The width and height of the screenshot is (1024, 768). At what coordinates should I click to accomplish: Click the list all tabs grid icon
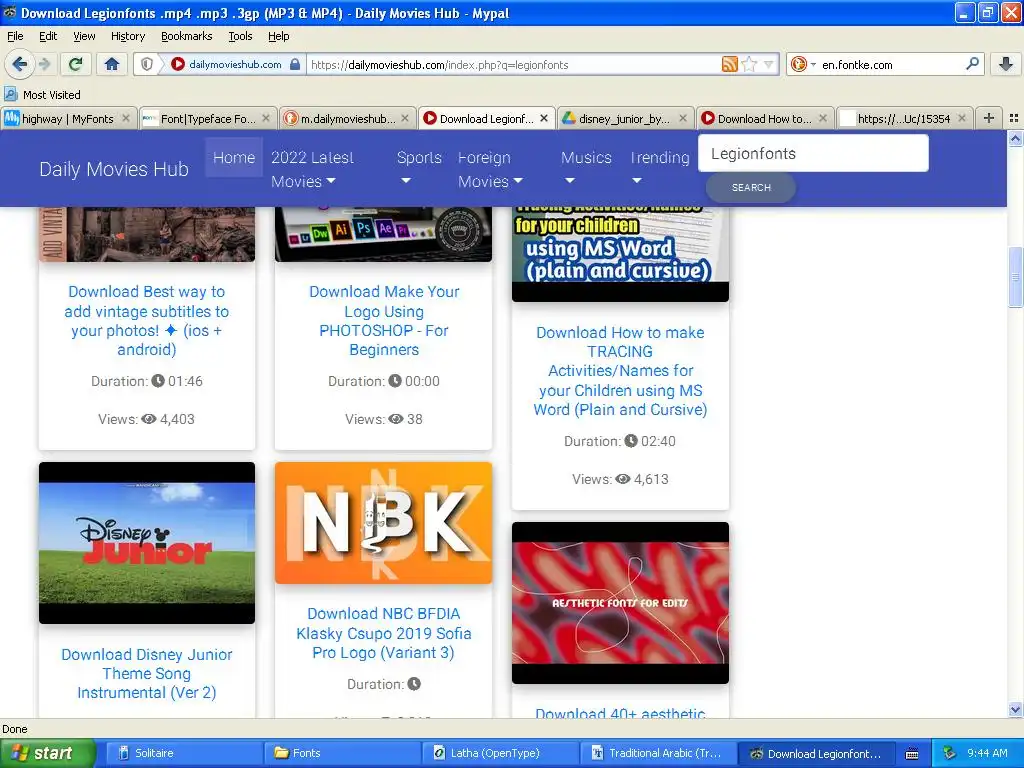pyautogui.click(x=1014, y=118)
